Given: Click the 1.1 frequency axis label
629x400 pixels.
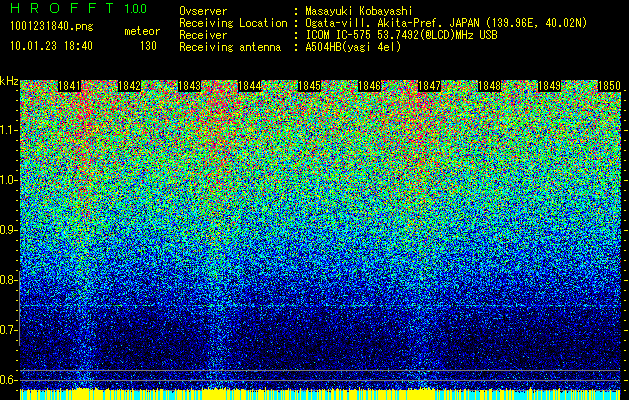Looking at the screenshot, I should [9, 130].
